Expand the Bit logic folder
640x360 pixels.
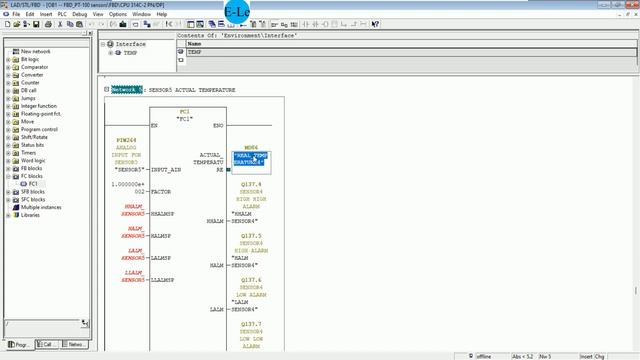(x=8, y=60)
